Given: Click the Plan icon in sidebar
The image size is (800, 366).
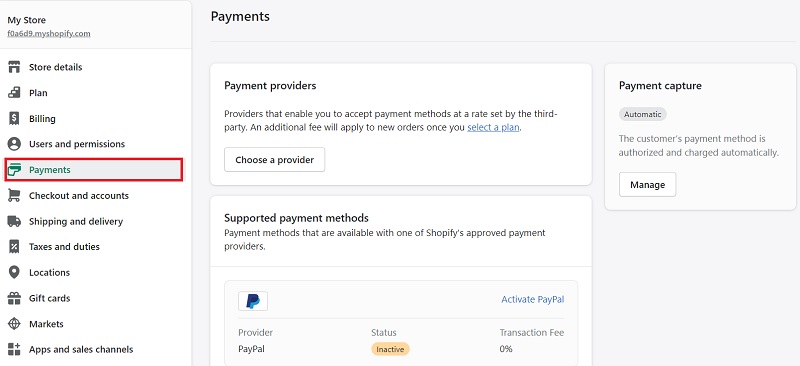Looking at the screenshot, I should coord(14,93).
